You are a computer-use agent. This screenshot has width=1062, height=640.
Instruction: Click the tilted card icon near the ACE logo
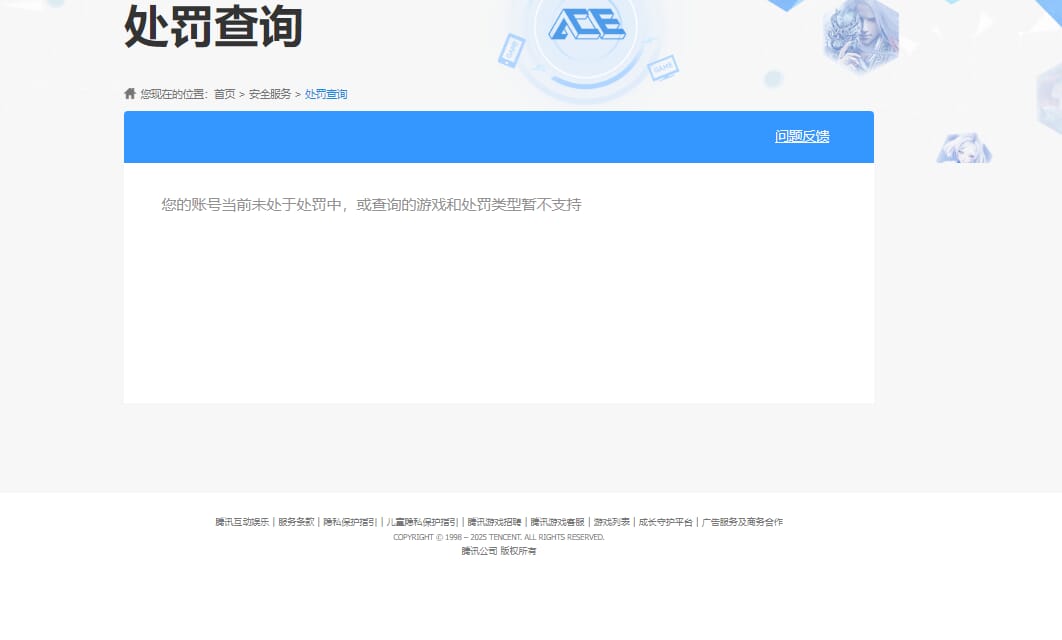512,51
